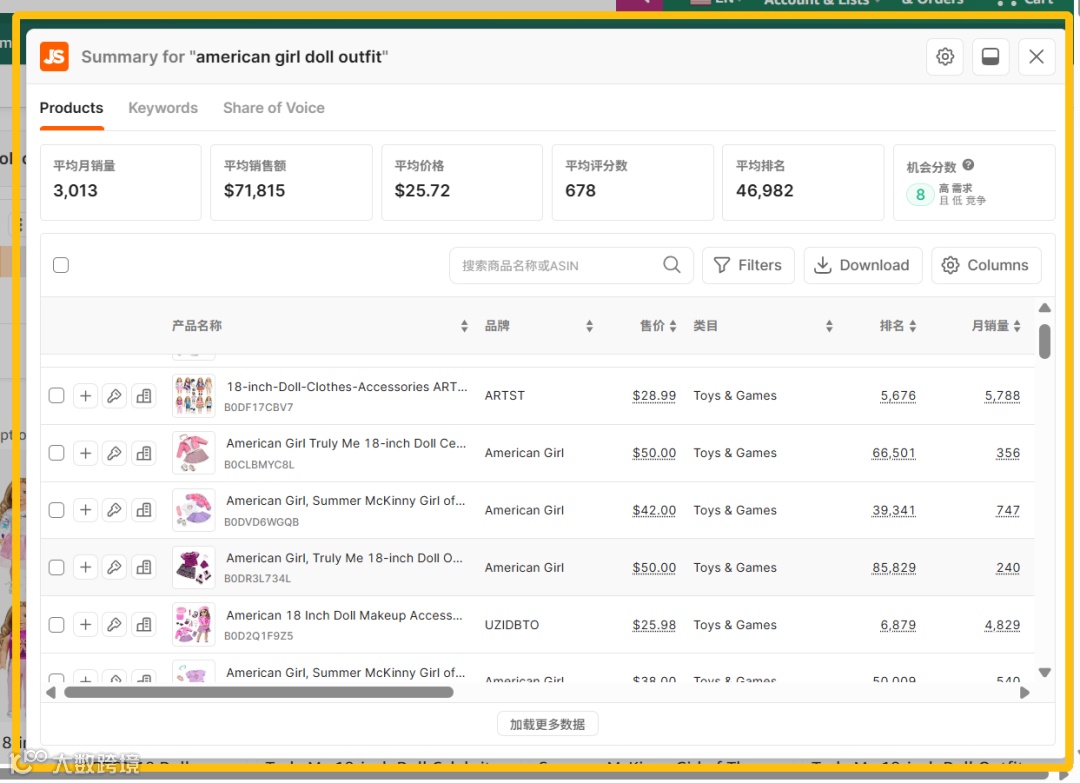Click scroll-left arrow of horizontal scrollbar
Screen dimensions: 1080x783
(x=51, y=692)
